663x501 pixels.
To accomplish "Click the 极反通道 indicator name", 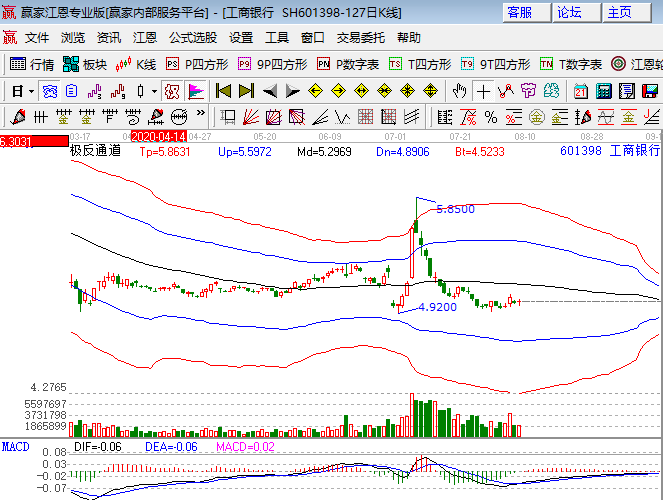I will (x=96, y=151).
